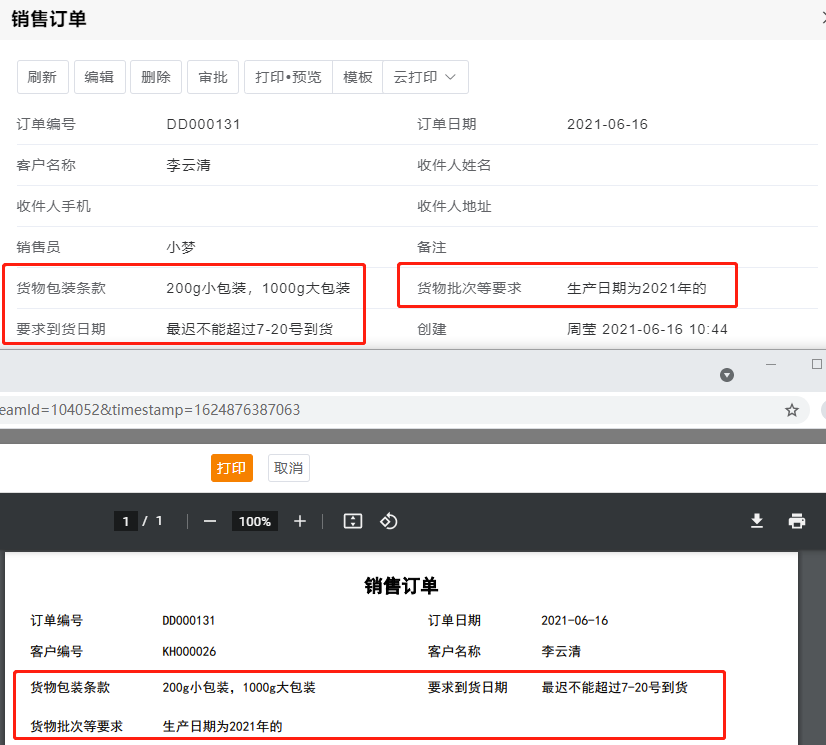This screenshot has width=826, height=745.
Task: Open the Chrome profile dropdown circle icon
Action: pyautogui.click(x=727, y=375)
